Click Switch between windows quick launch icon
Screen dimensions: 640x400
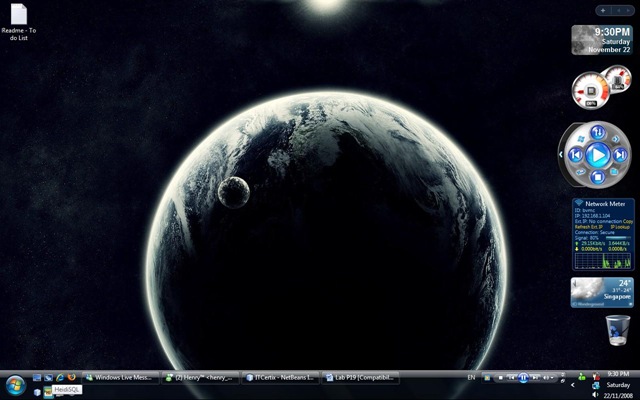(49, 378)
